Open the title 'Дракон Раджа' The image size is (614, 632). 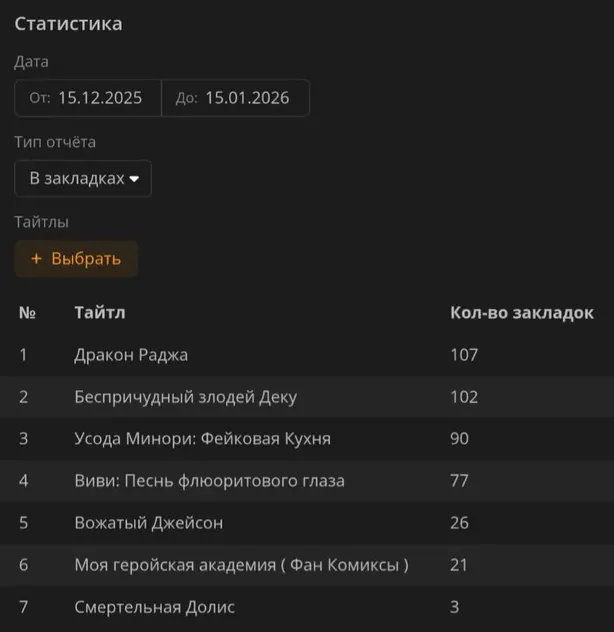pyautogui.click(x=131, y=355)
